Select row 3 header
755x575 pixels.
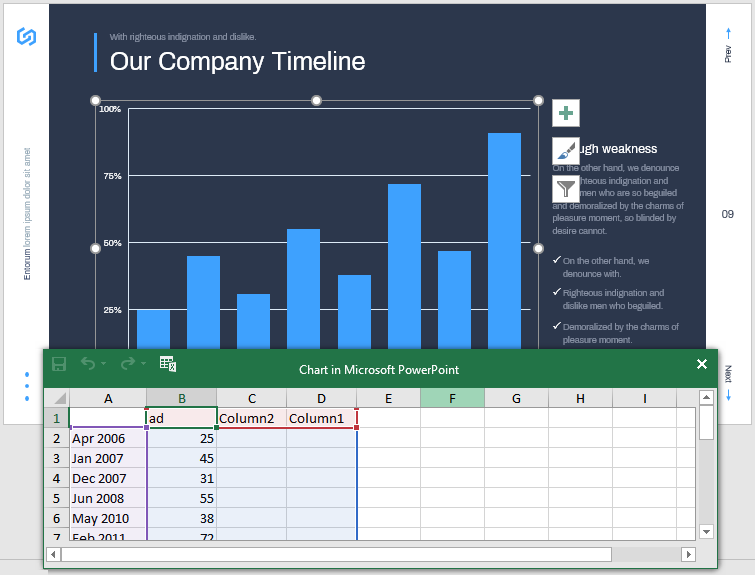click(57, 458)
